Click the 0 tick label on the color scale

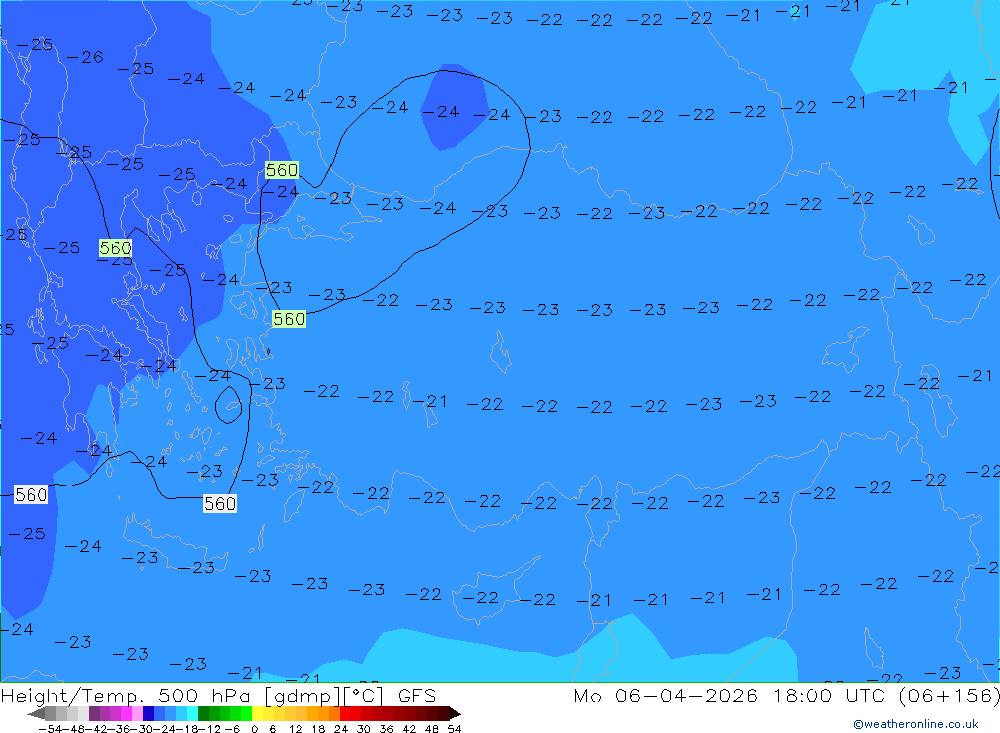254,729
